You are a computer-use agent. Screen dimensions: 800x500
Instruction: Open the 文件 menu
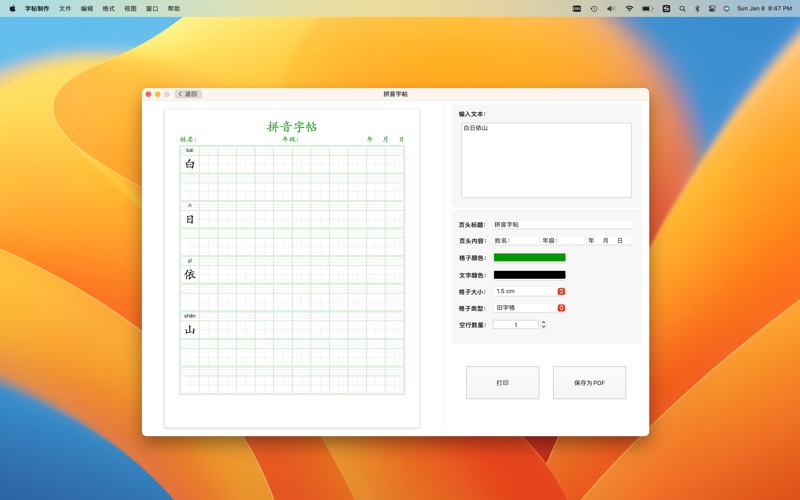click(65, 8)
